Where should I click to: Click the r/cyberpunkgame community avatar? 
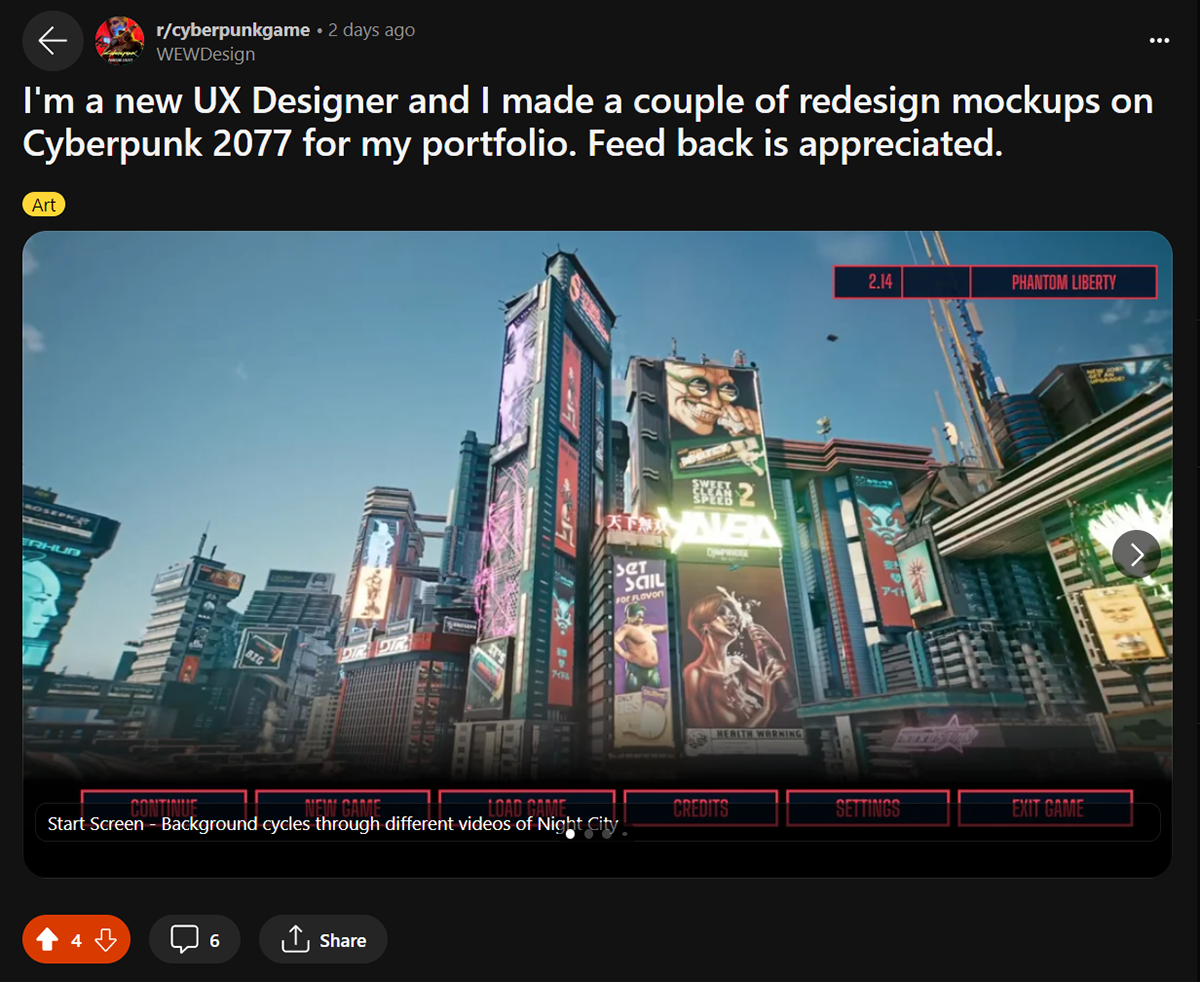119,40
